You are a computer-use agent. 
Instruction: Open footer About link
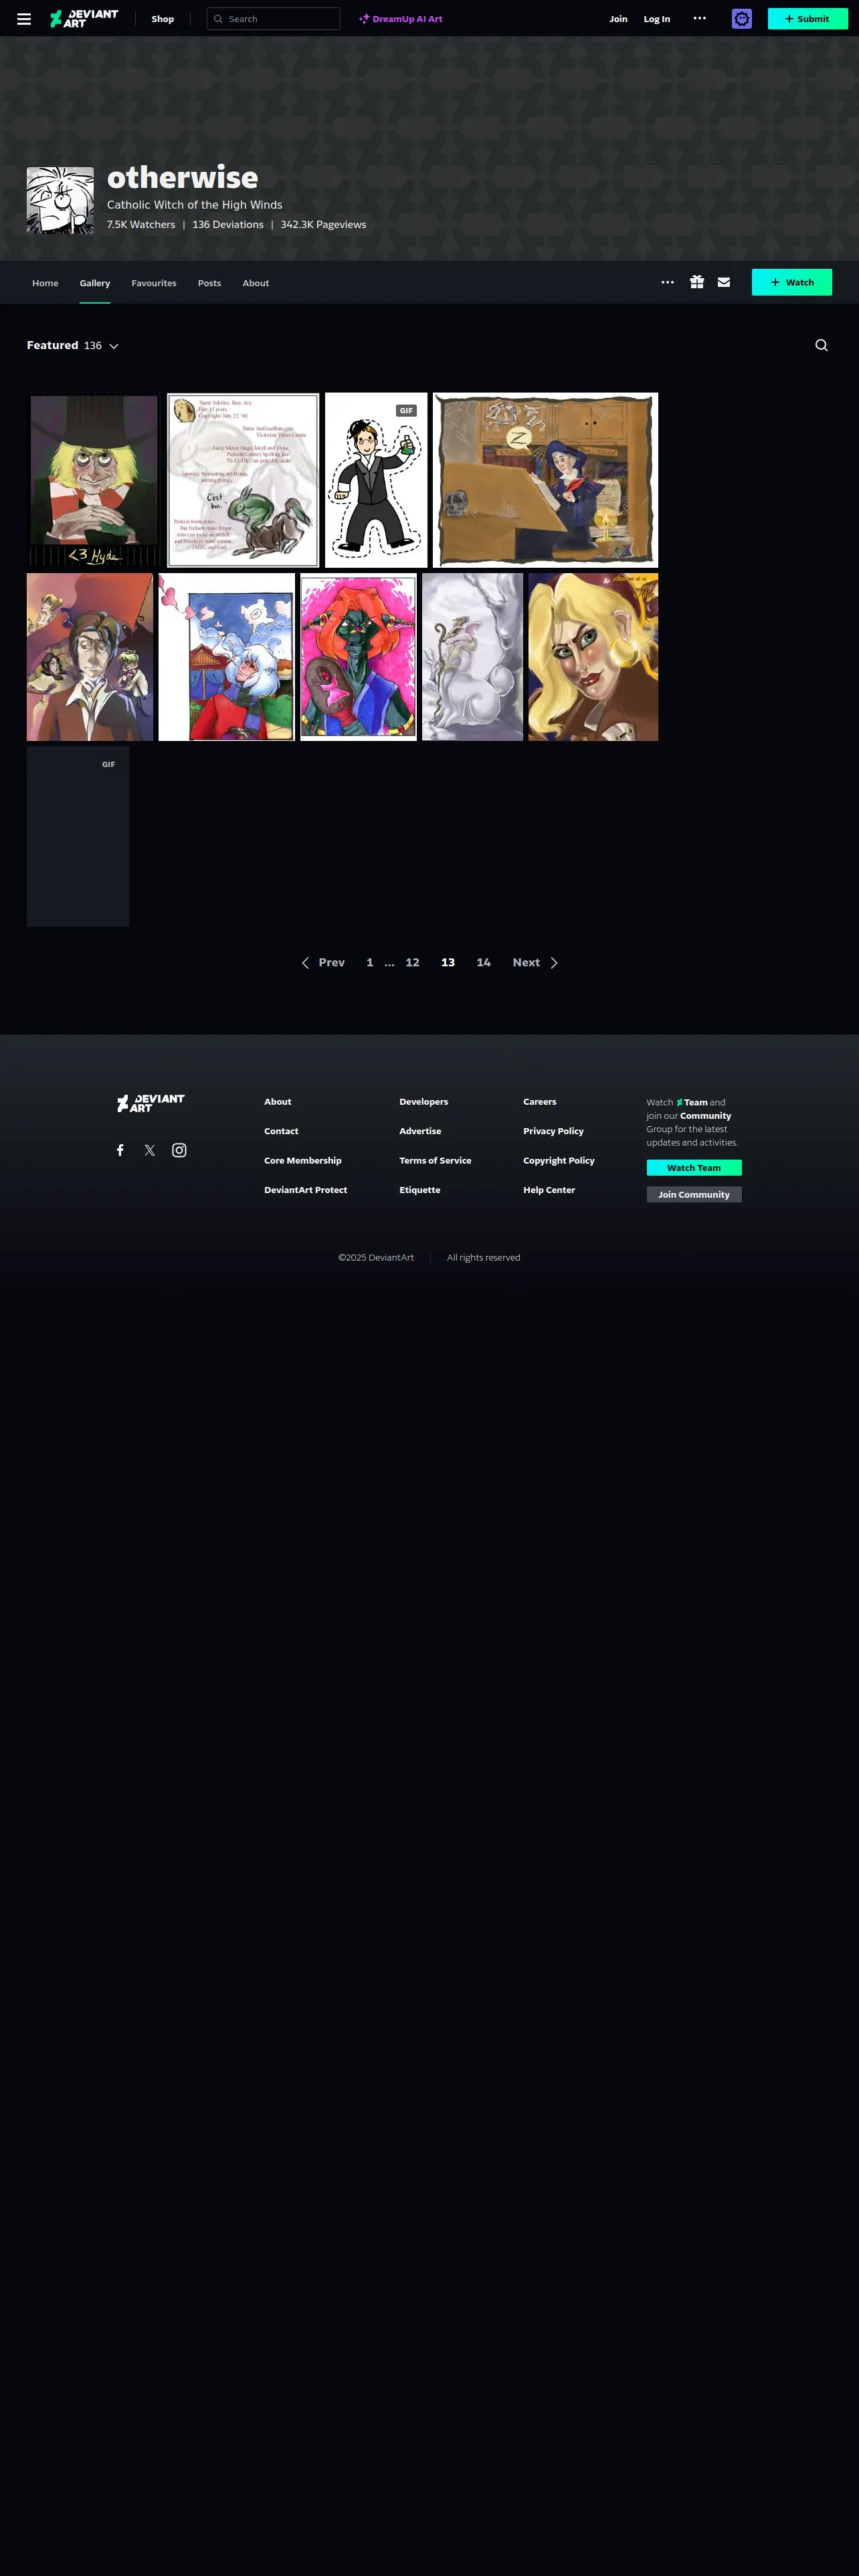278,1102
